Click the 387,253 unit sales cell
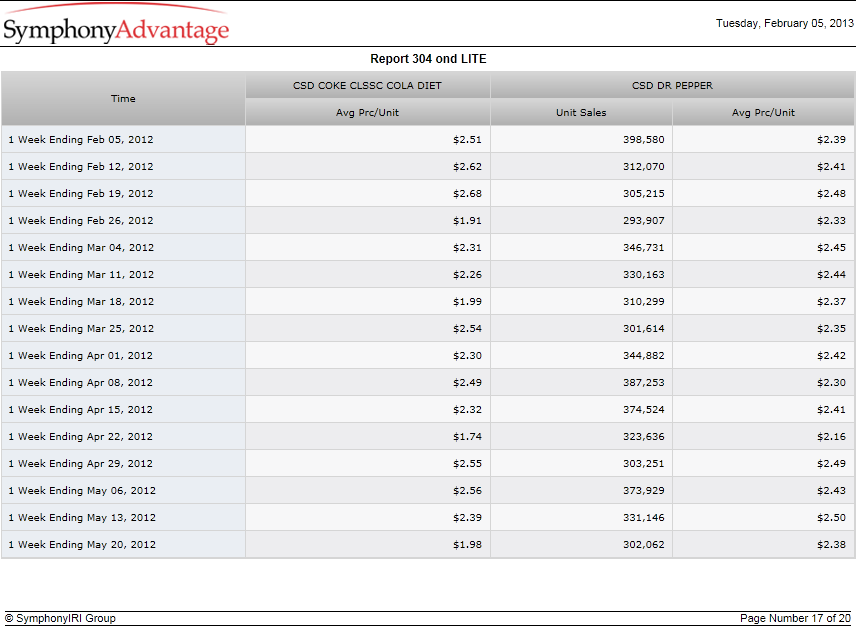 (x=581, y=383)
